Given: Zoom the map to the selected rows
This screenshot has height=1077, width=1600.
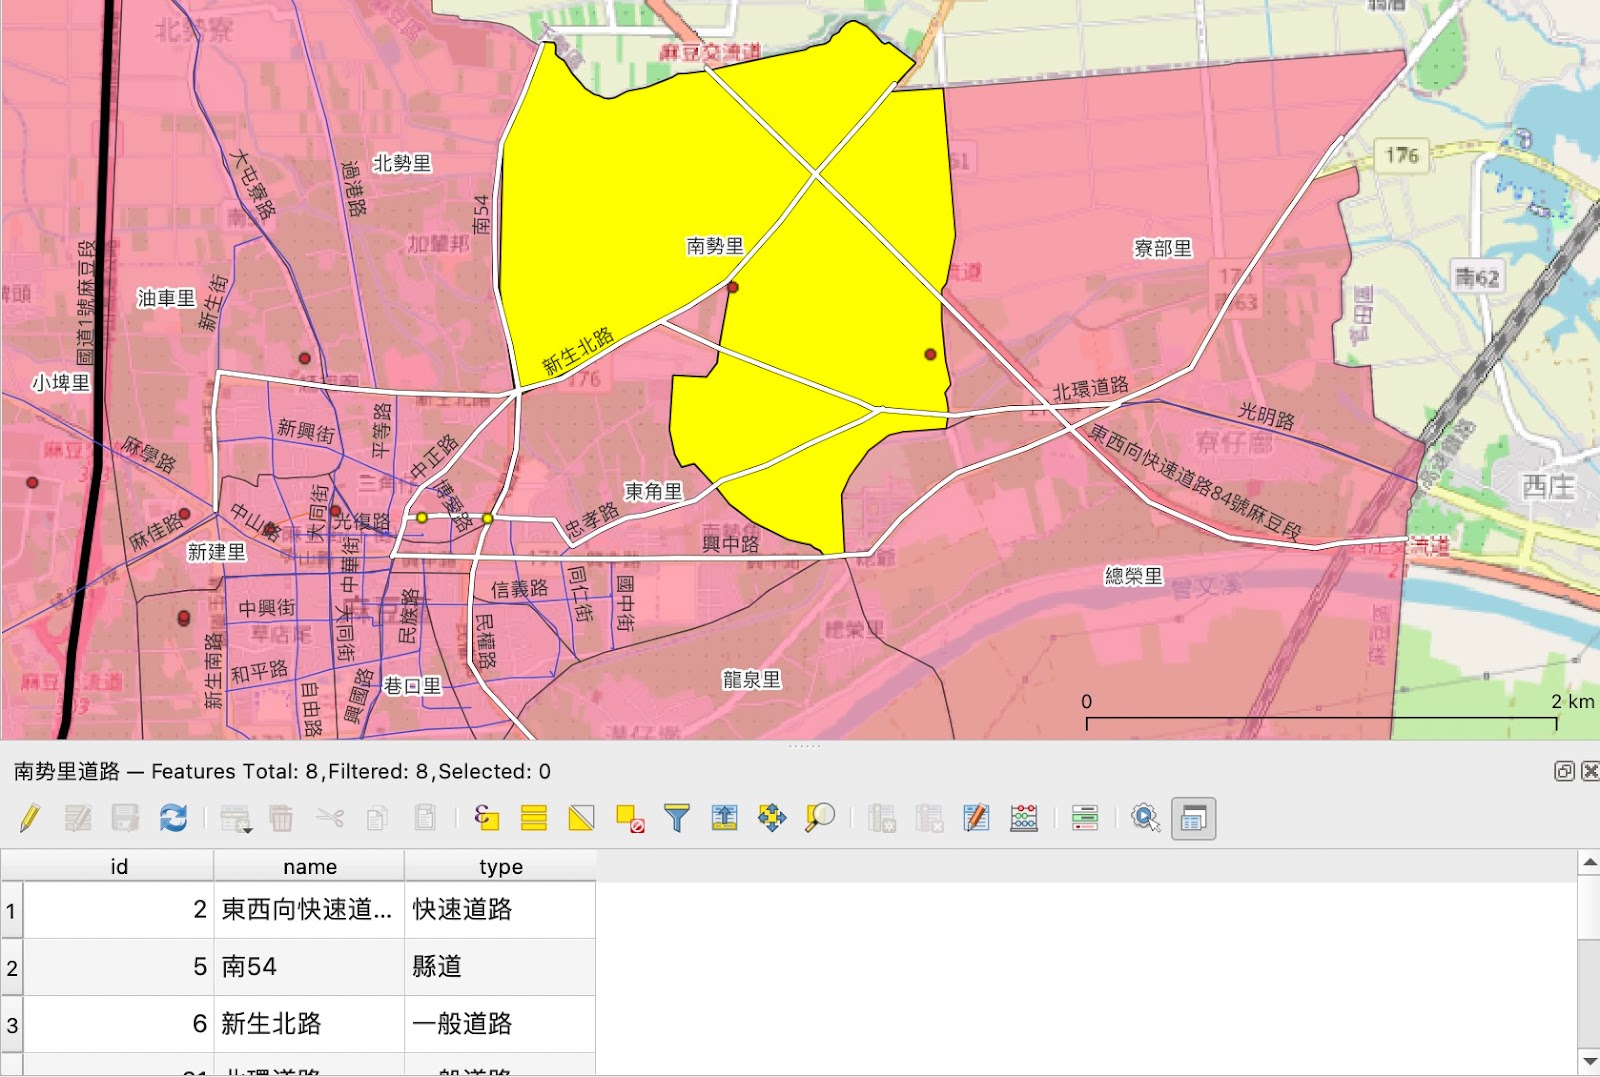Looking at the screenshot, I should [x=820, y=819].
